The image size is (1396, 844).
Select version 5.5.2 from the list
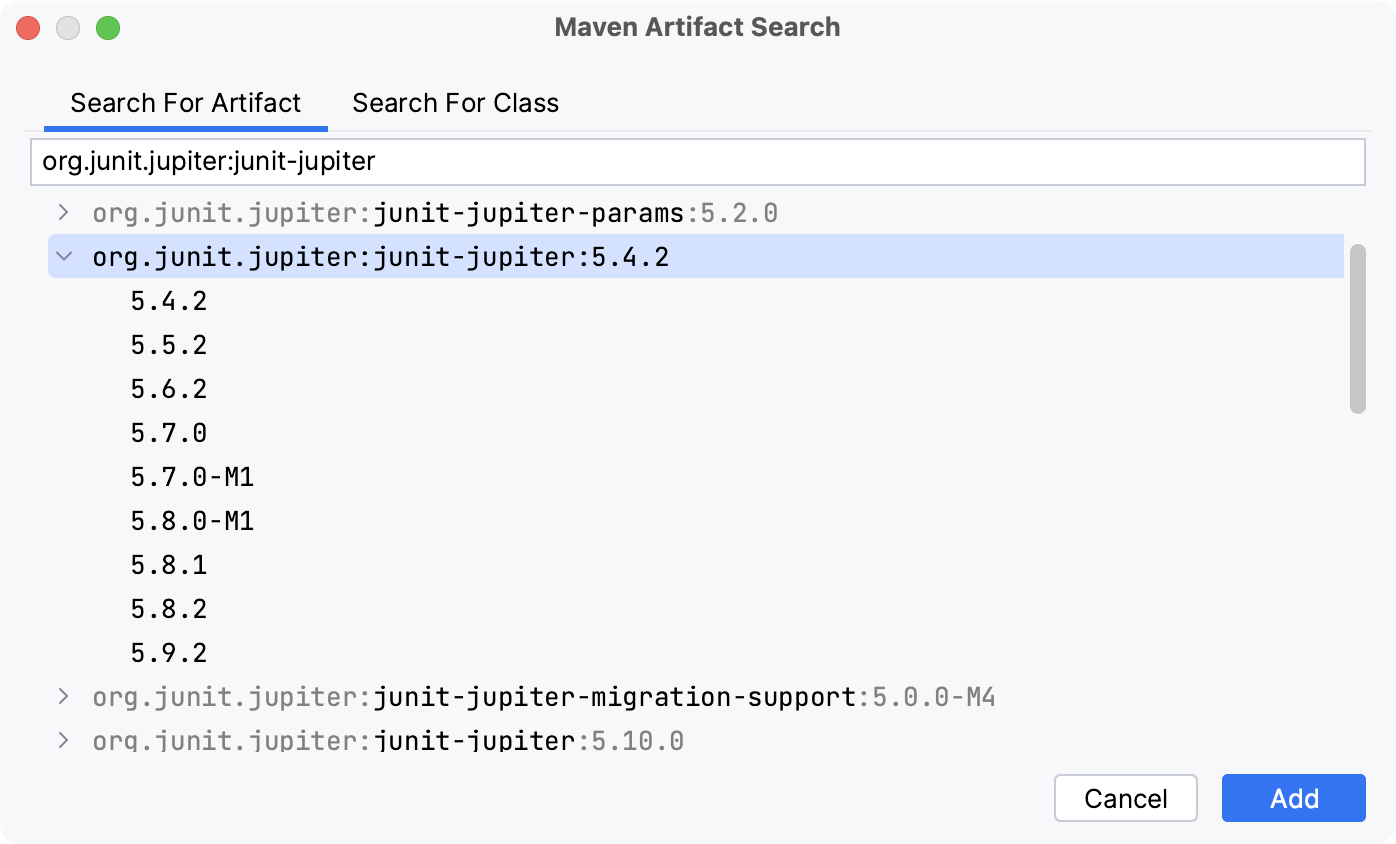click(x=168, y=344)
